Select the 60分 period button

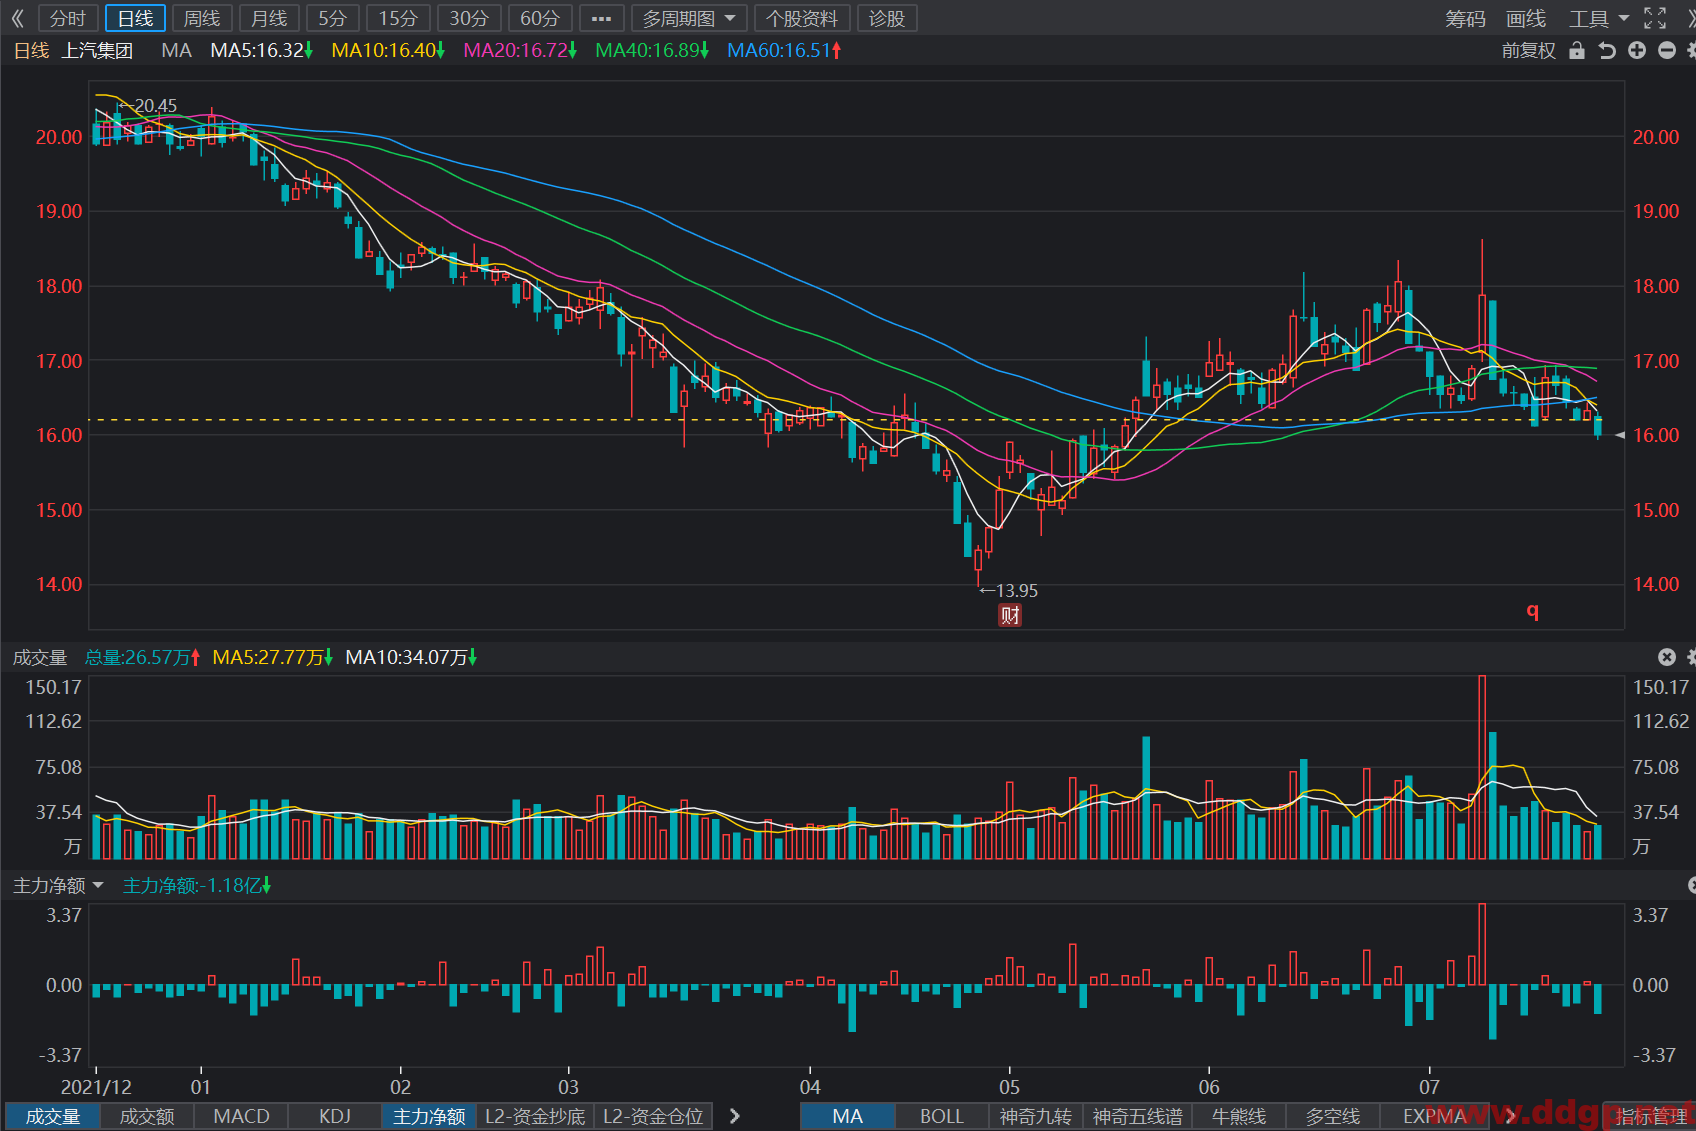[540, 18]
